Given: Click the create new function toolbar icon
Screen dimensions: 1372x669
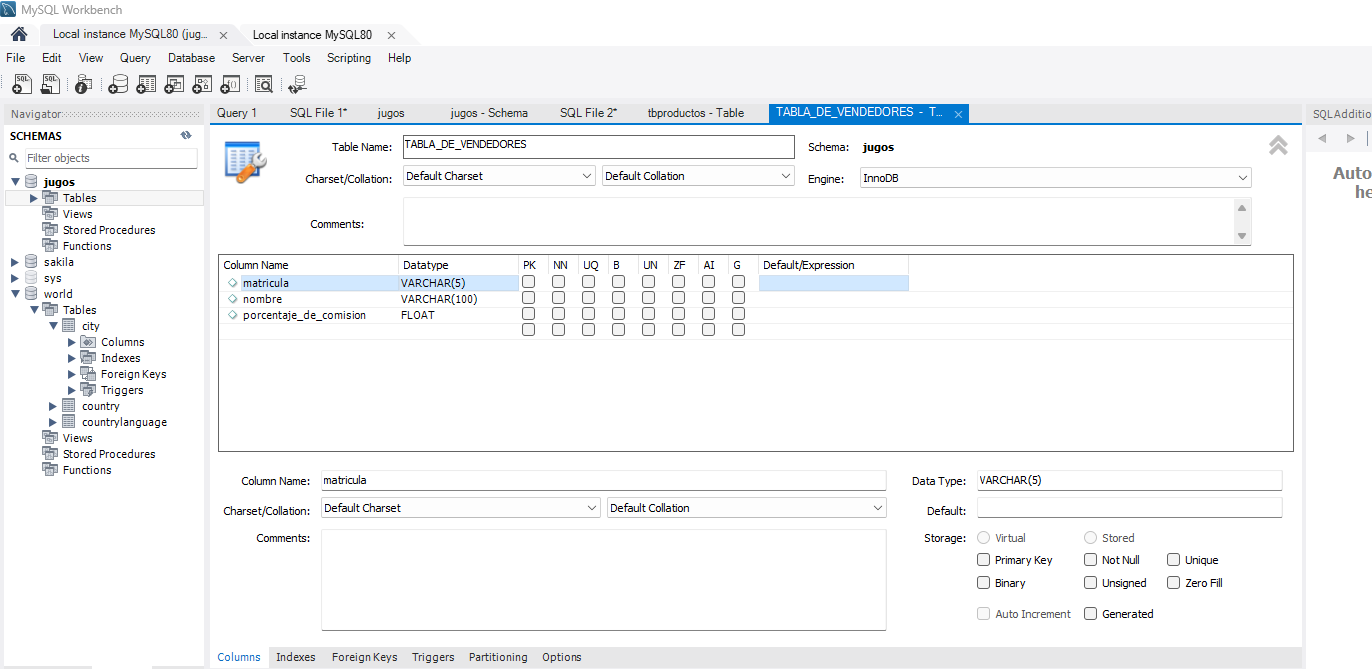Looking at the screenshot, I should point(230,85).
